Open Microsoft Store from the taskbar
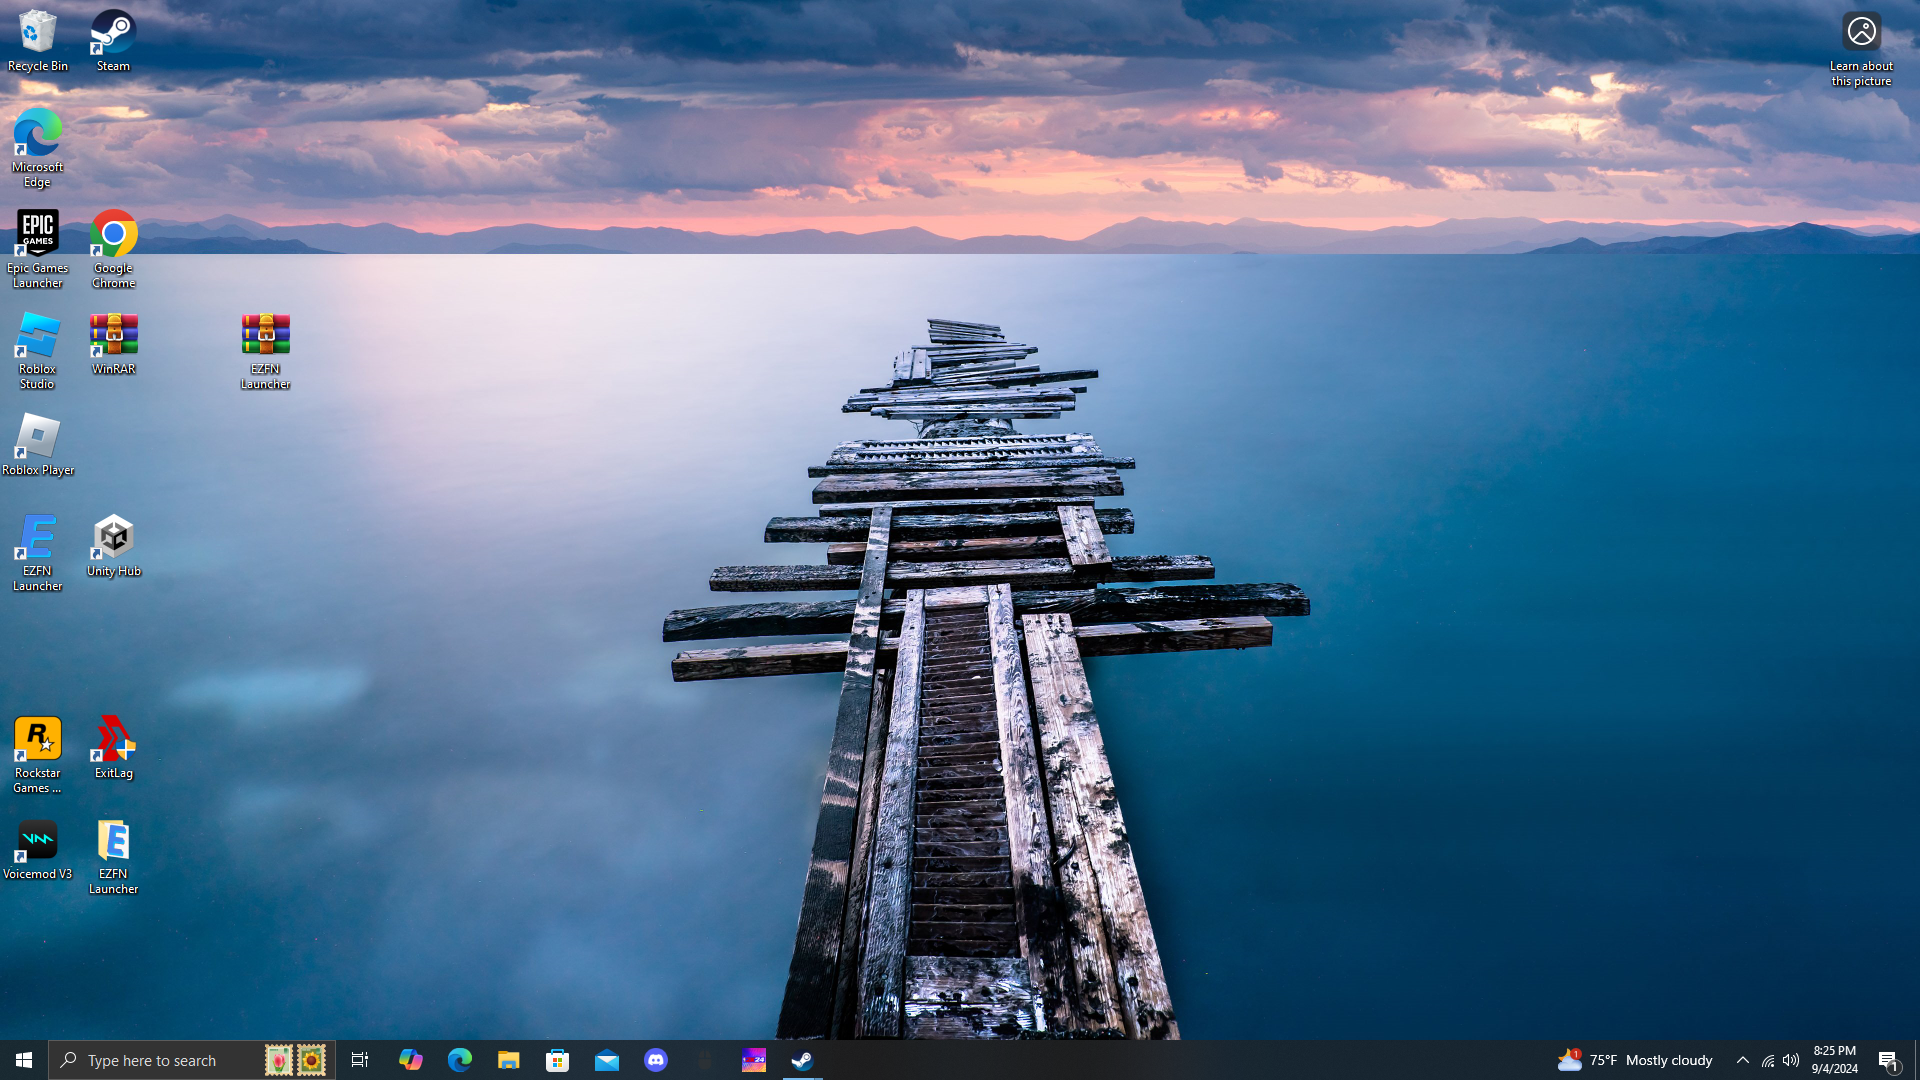The image size is (1920, 1080). [x=558, y=1060]
